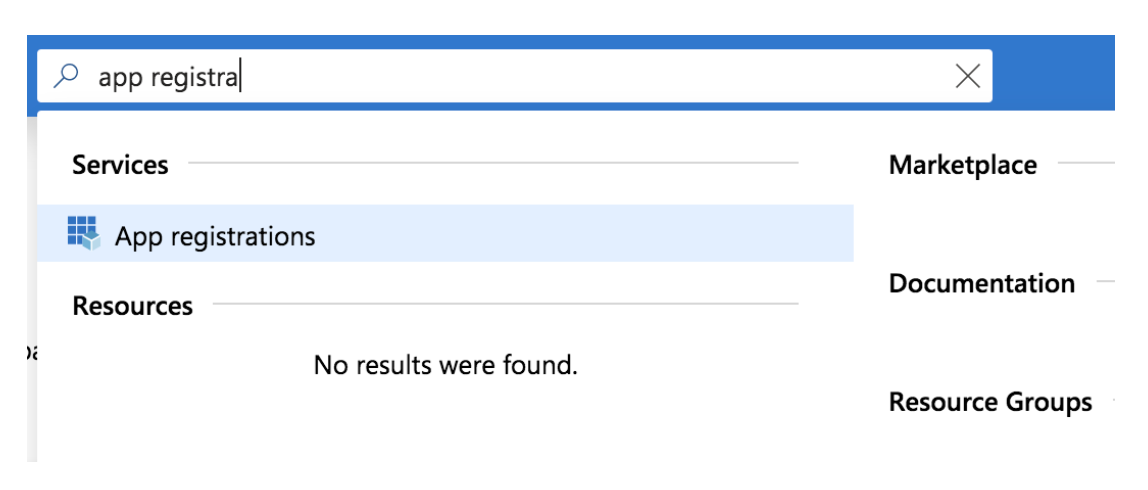Click the divider line beside Marketplace heading

(1085, 163)
